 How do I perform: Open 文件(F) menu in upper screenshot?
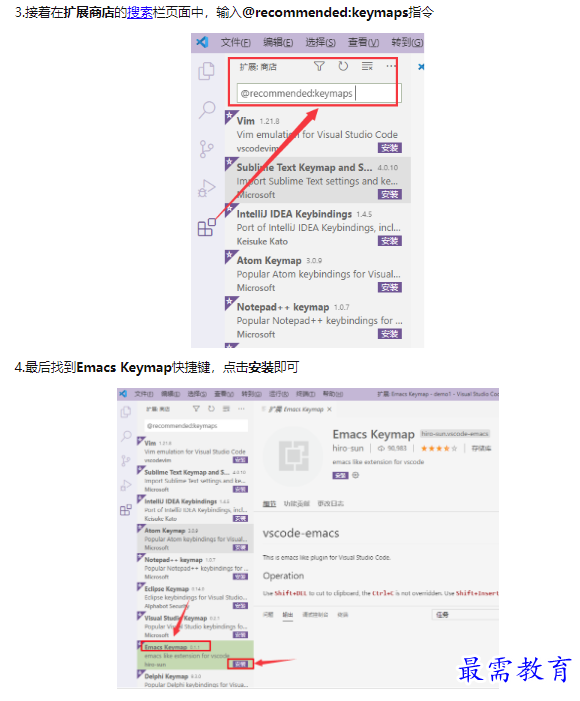236,42
